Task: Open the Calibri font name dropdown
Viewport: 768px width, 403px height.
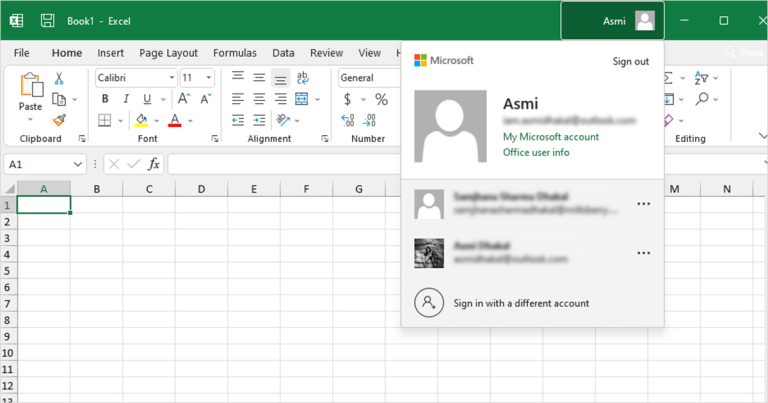Action: 172,78
